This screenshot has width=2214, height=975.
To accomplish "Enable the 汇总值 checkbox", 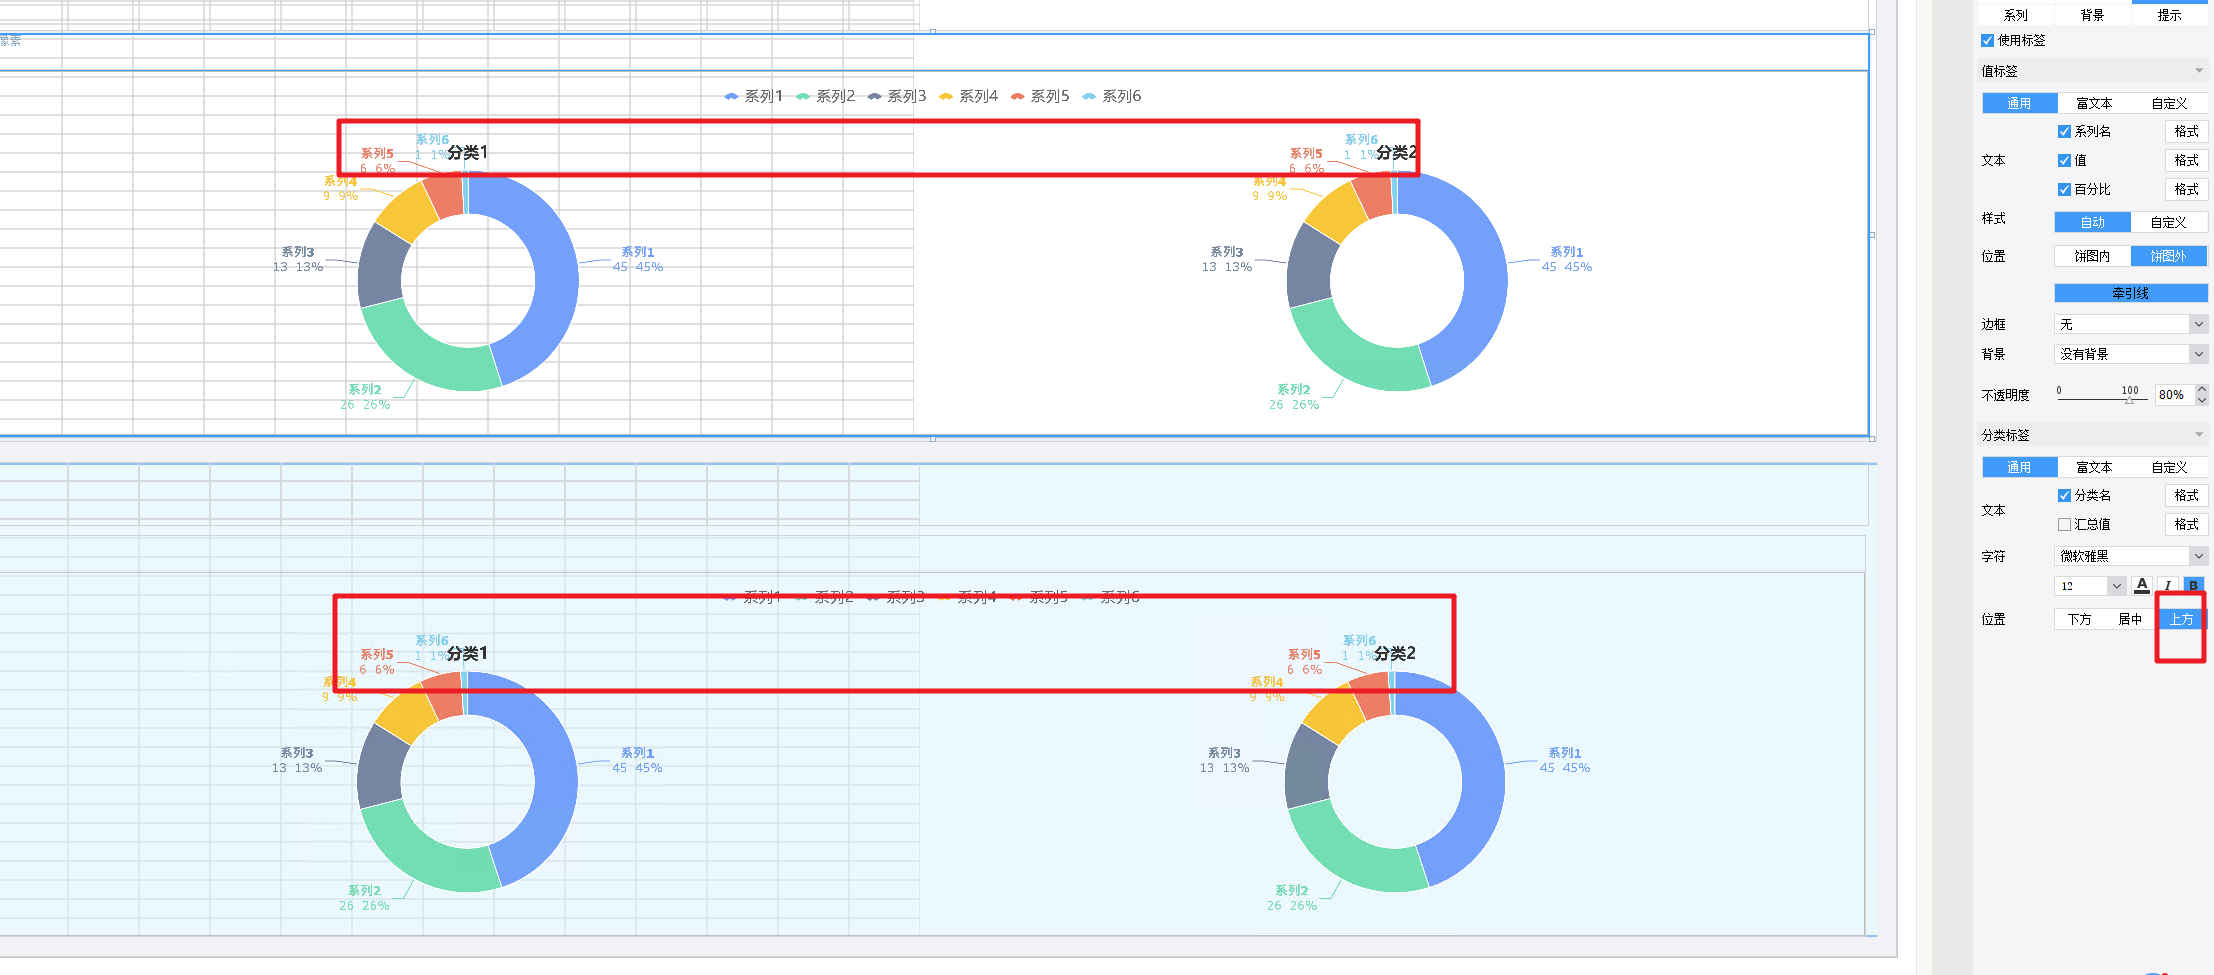I will [x=2064, y=525].
